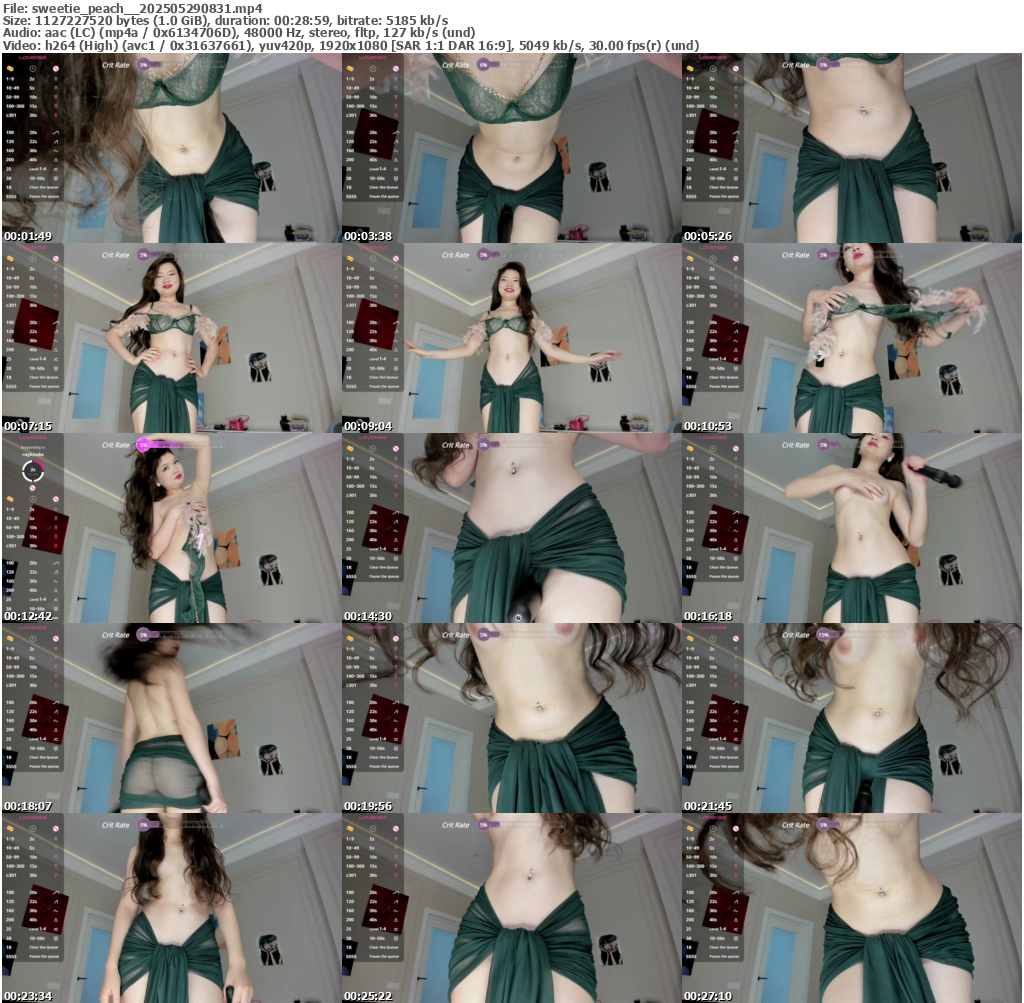Viewport: 1024px width, 1003px height.
Task: Click the 00:09:04 frame thumbnail
Action: point(510,338)
